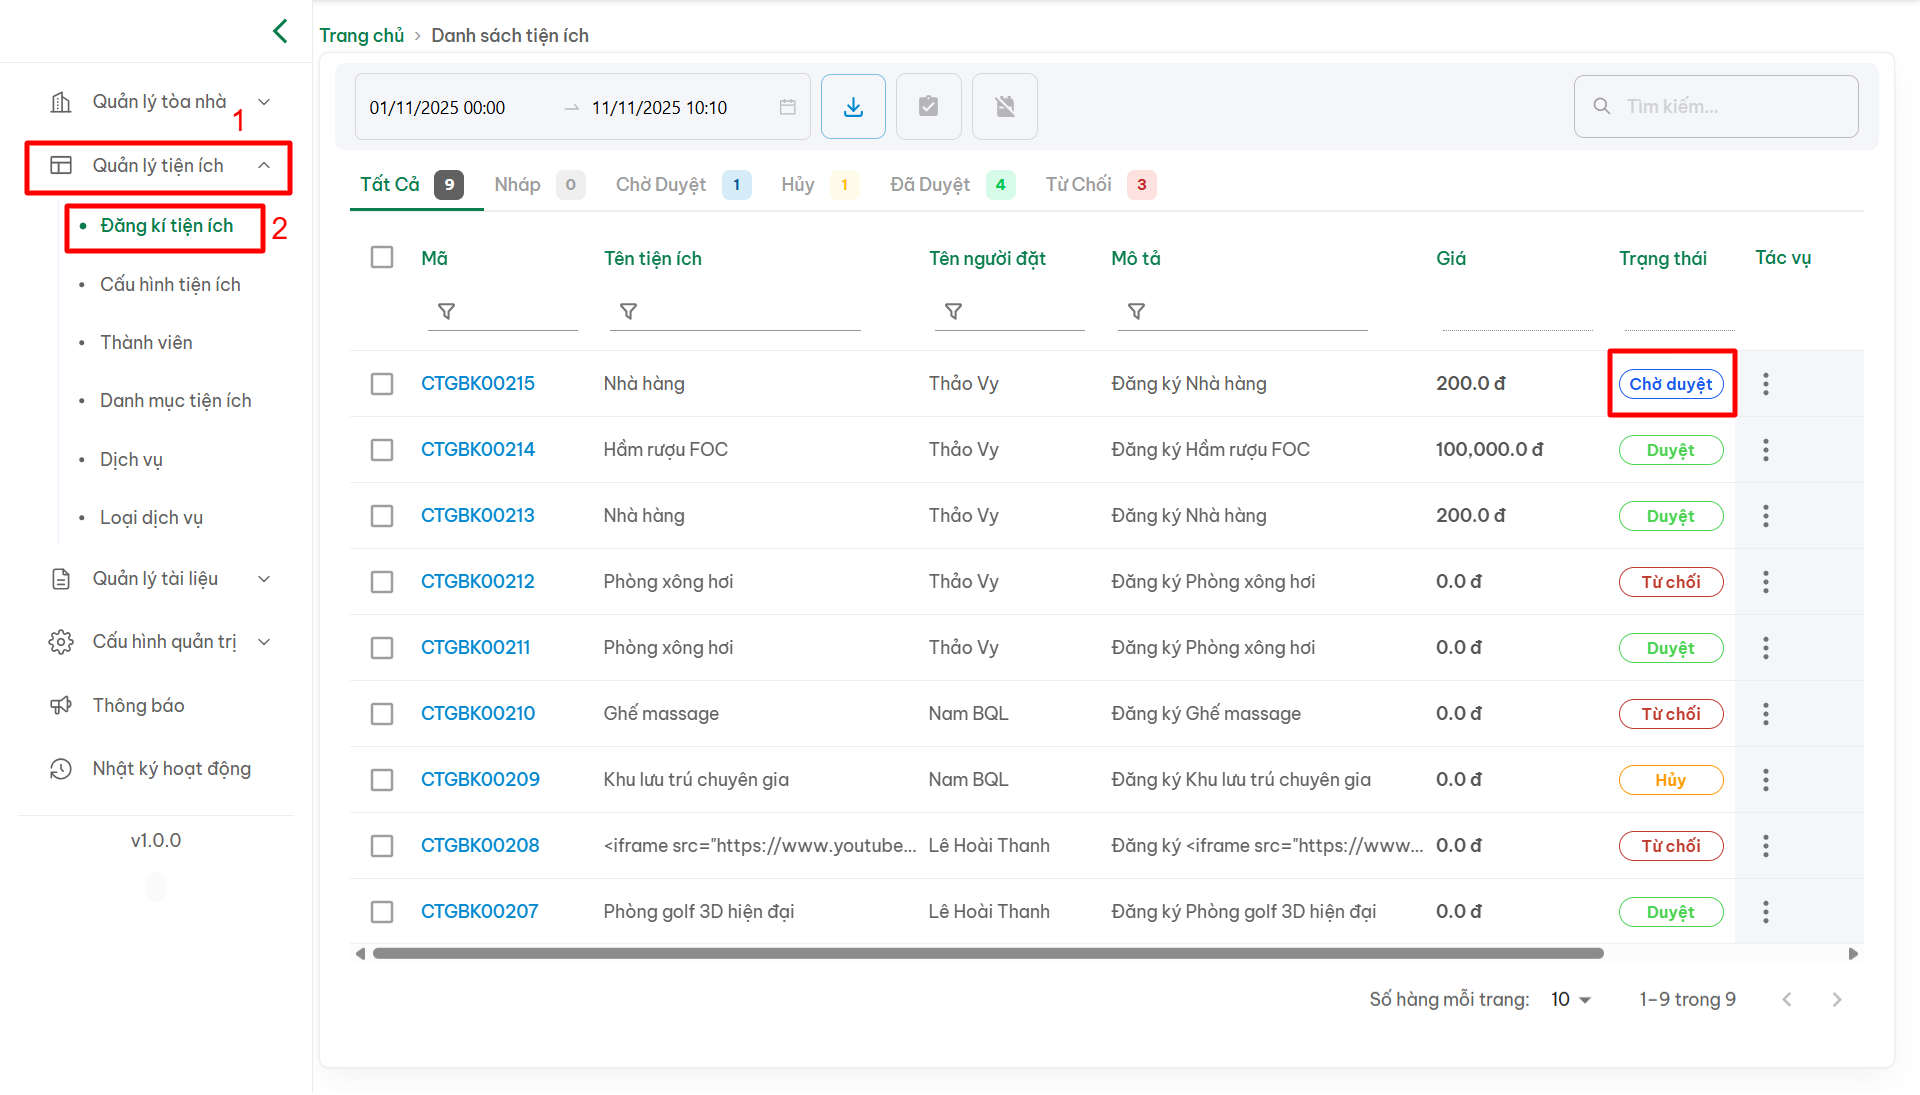
Task: Open rows-per-page dropdown showing 10
Action: 1570,999
